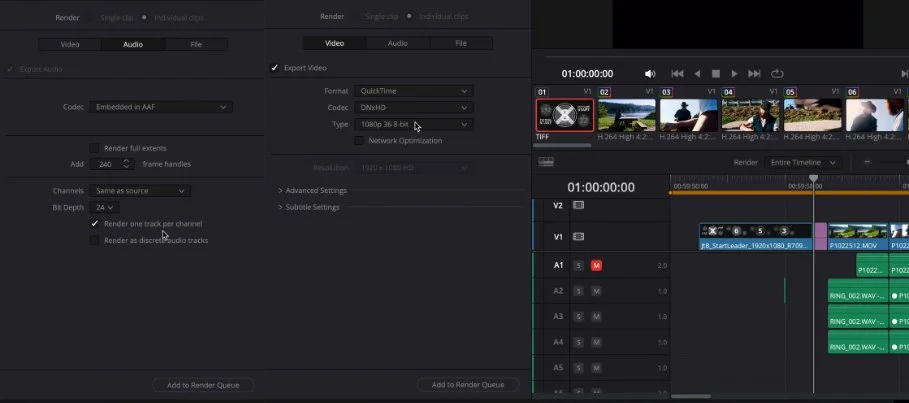Solo audio track A1
Viewport: 909px width, 403px height.
[578, 266]
